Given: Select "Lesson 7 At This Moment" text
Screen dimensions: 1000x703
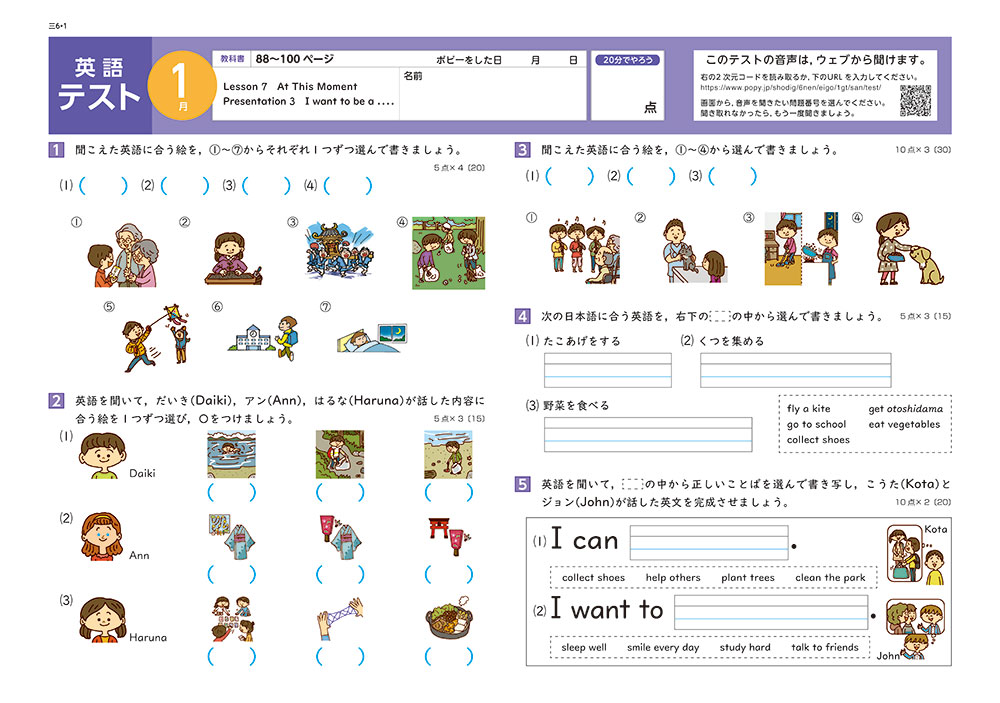Looking at the screenshot, I should point(290,87).
